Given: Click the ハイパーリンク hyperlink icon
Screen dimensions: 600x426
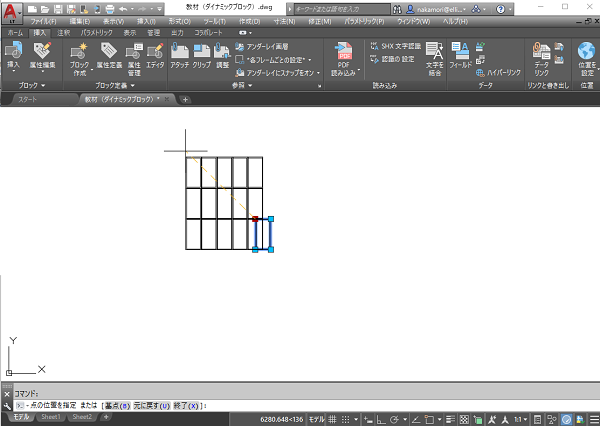Looking at the screenshot, I should 498,72.
